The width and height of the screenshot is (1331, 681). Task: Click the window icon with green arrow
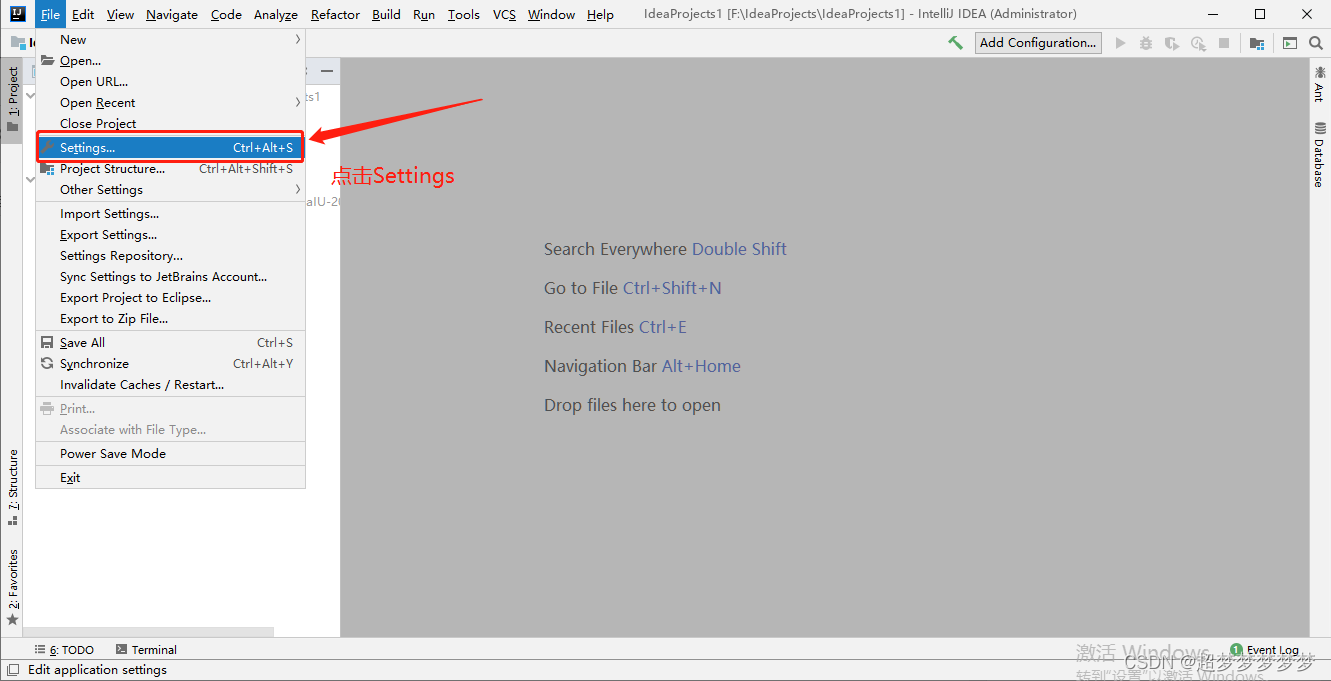coord(1290,43)
